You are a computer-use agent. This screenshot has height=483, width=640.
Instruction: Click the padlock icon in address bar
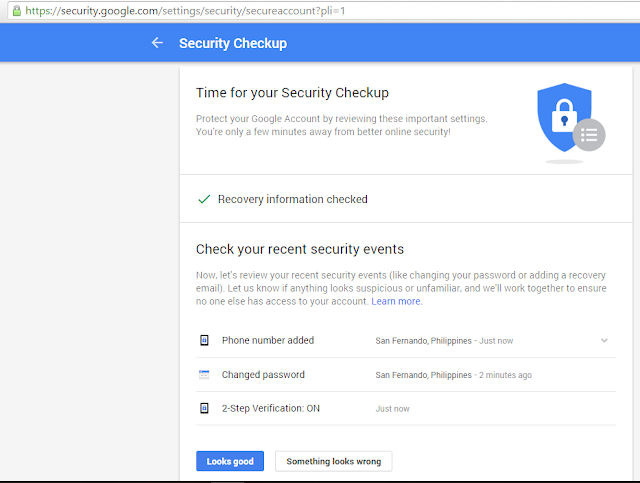(x=17, y=11)
